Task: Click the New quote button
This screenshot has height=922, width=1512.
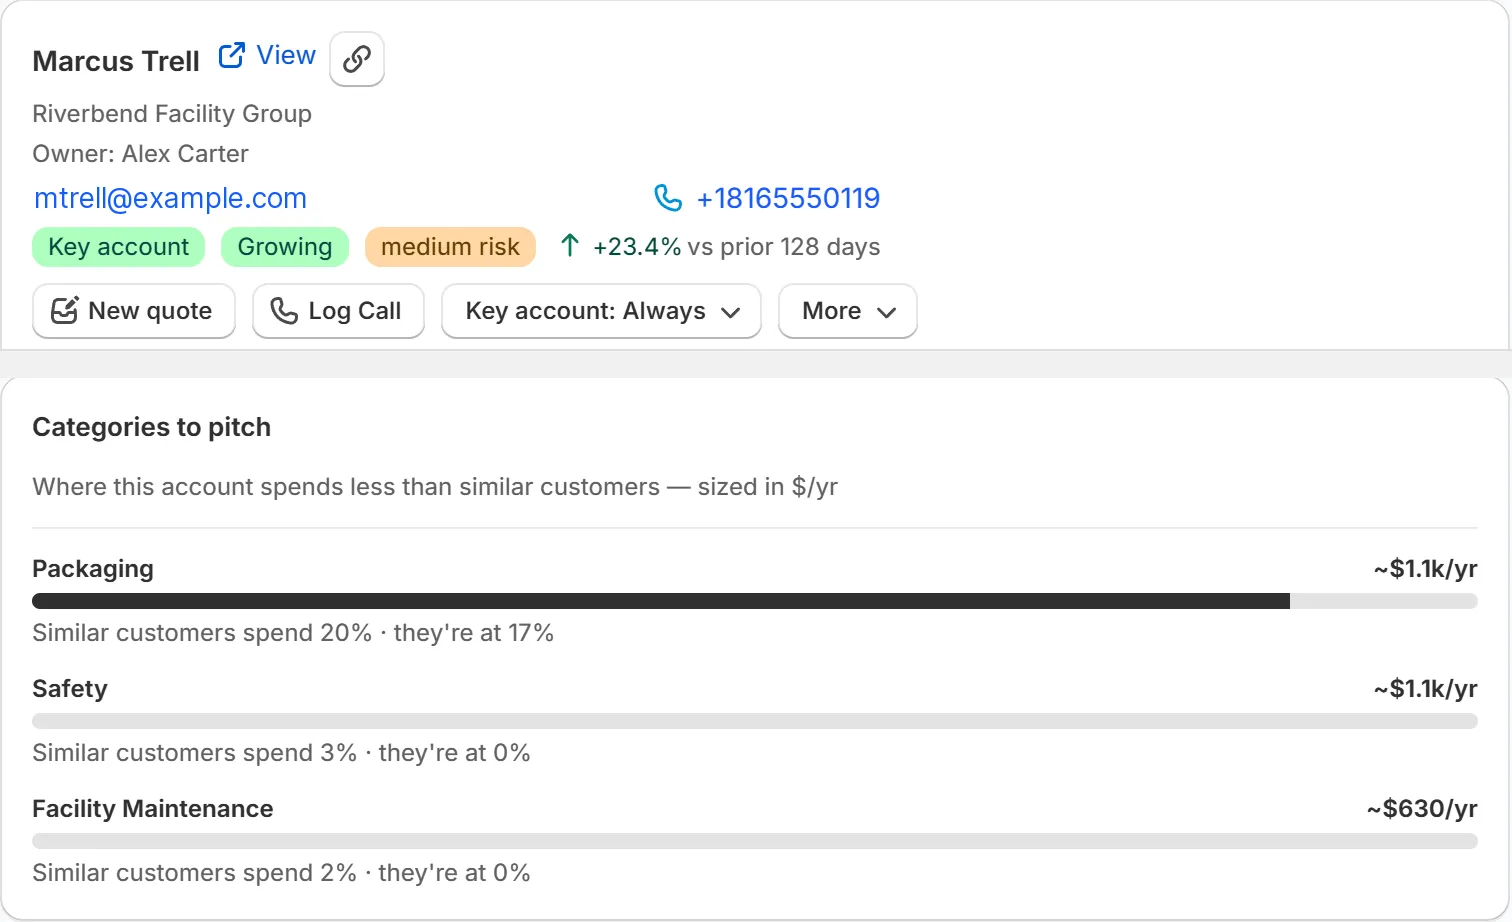Action: 134,311
